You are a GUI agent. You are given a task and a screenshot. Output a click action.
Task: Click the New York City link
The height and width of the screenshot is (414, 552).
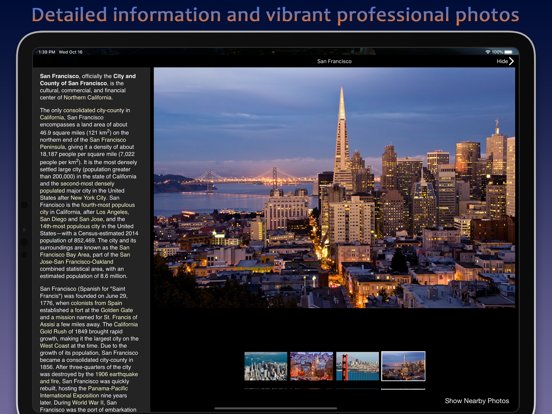(88, 198)
